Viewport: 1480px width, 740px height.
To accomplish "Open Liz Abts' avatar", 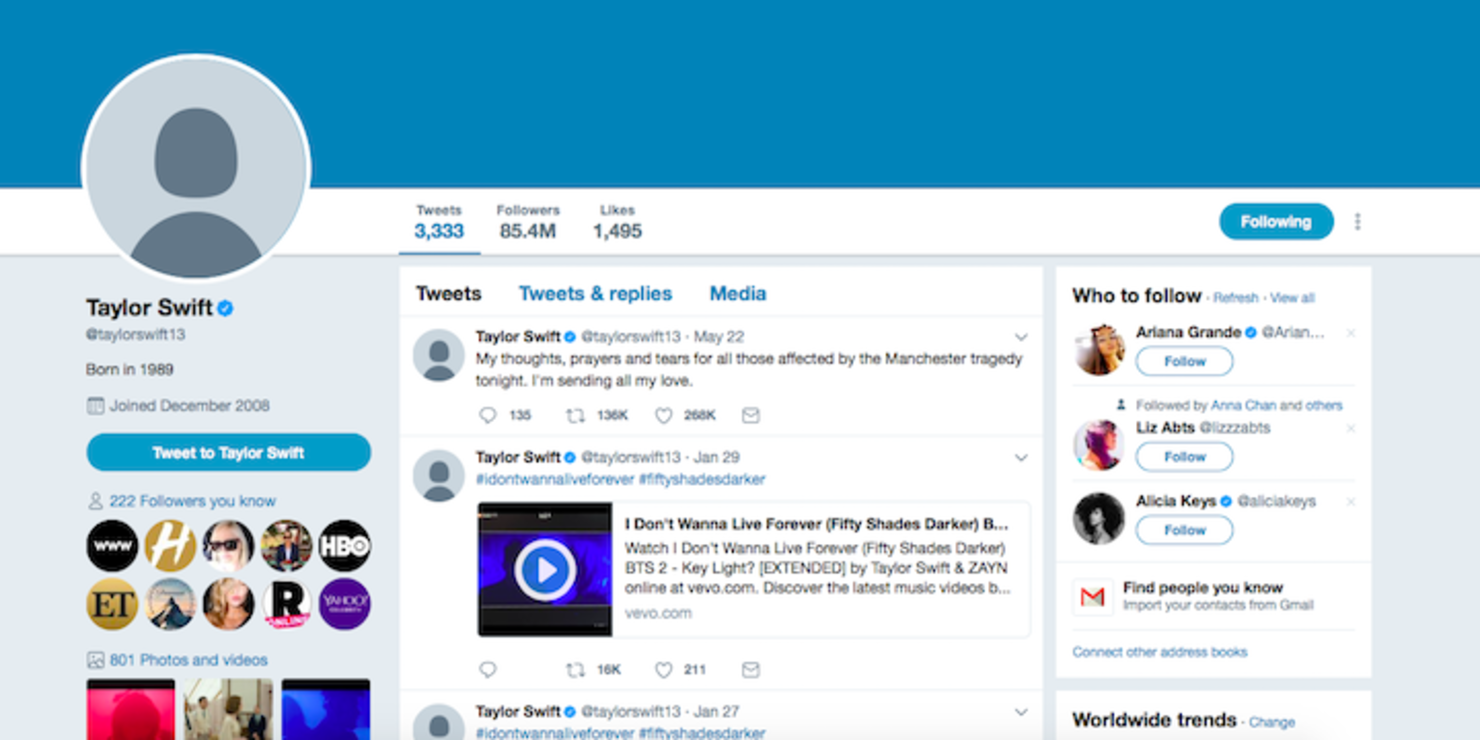I will [x=1099, y=444].
